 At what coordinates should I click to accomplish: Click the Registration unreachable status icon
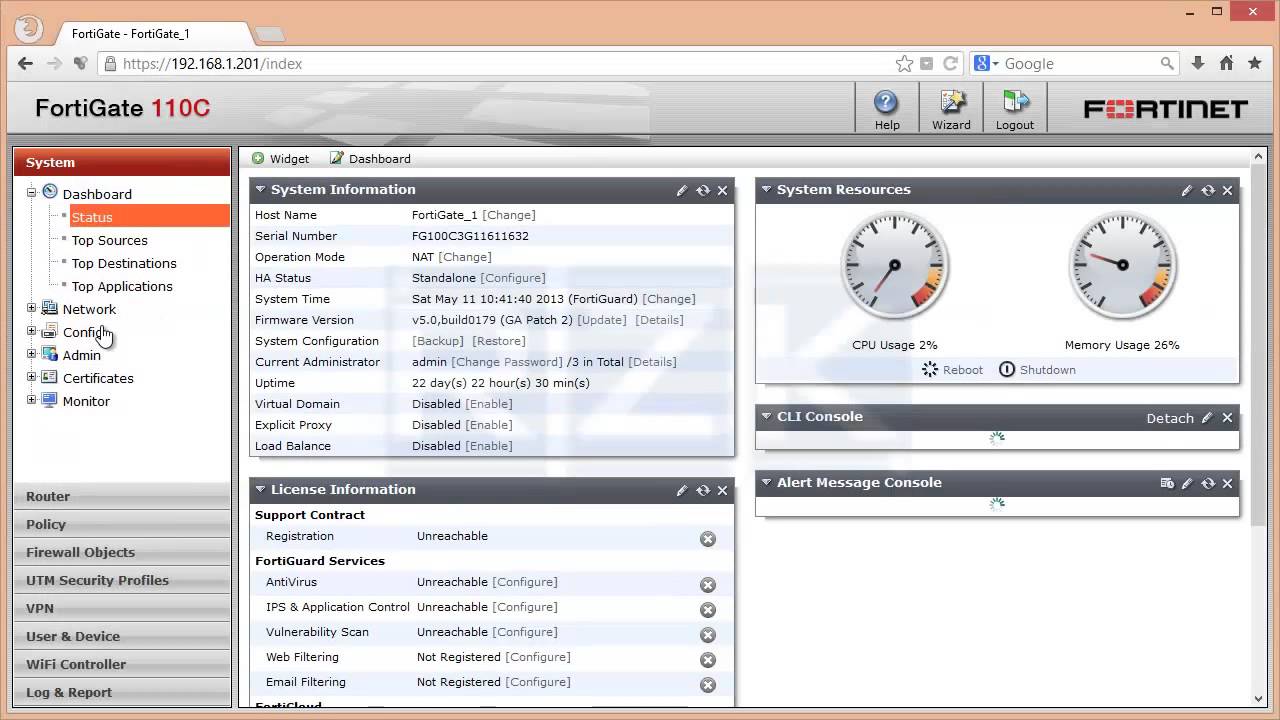coord(708,539)
